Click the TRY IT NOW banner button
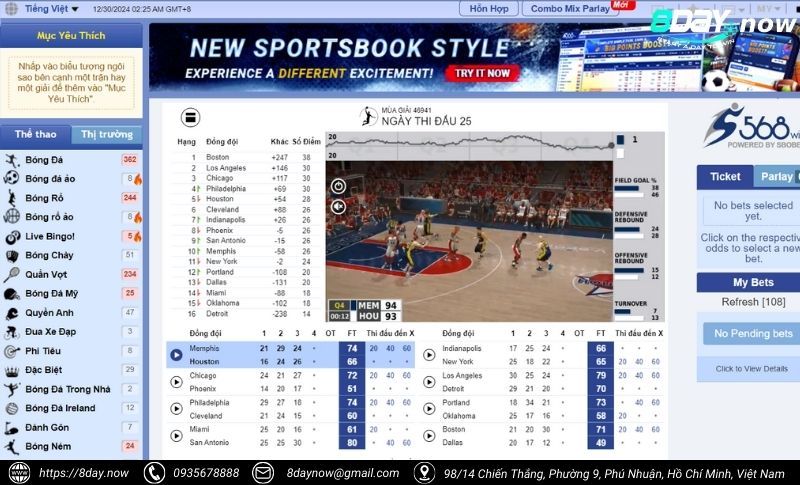This screenshot has width=800, height=485. point(483,73)
